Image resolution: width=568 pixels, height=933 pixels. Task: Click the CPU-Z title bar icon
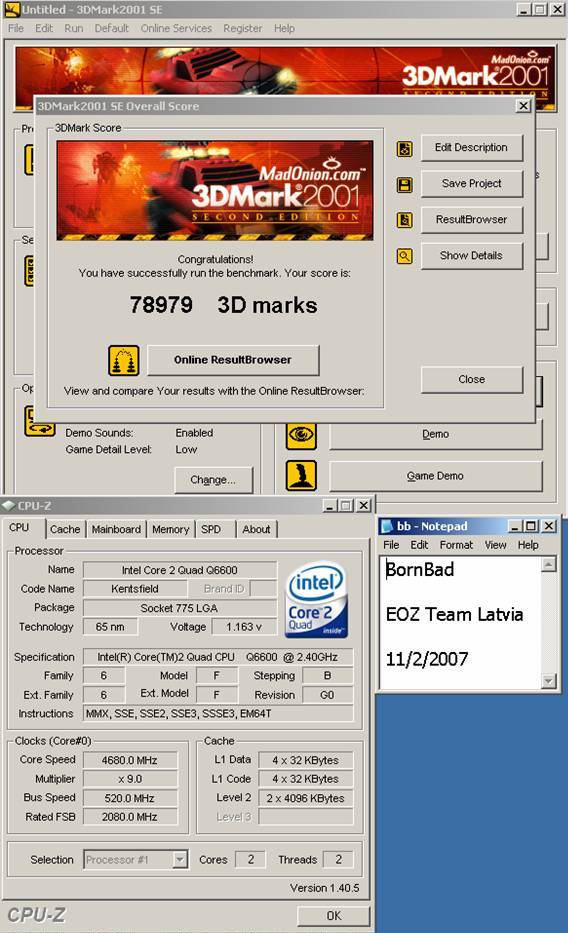pos(8,505)
